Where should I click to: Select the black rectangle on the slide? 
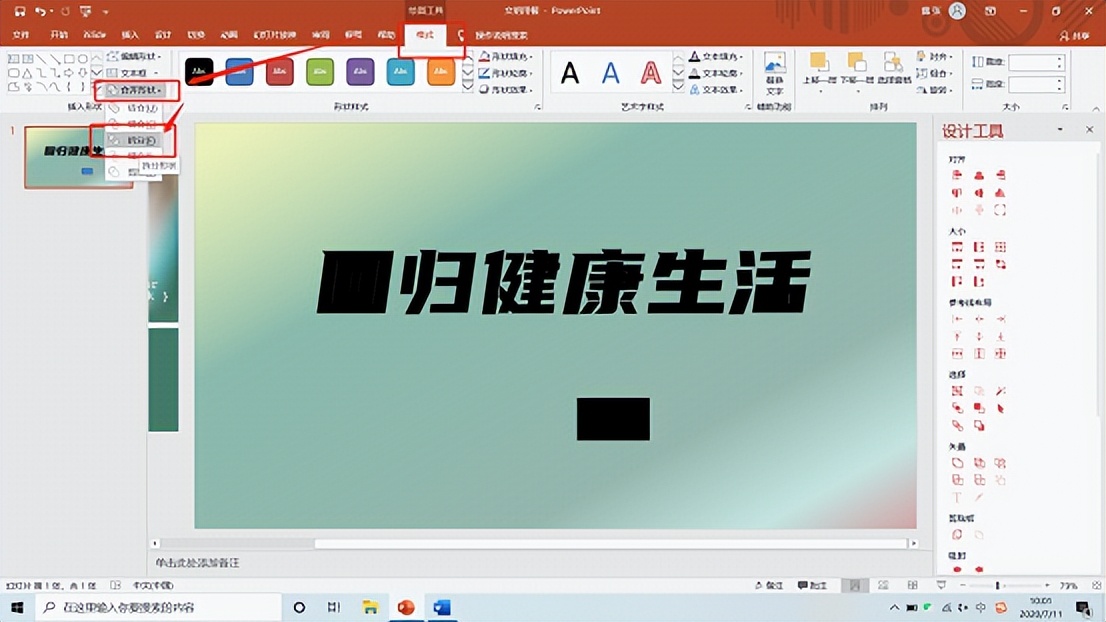pos(613,419)
